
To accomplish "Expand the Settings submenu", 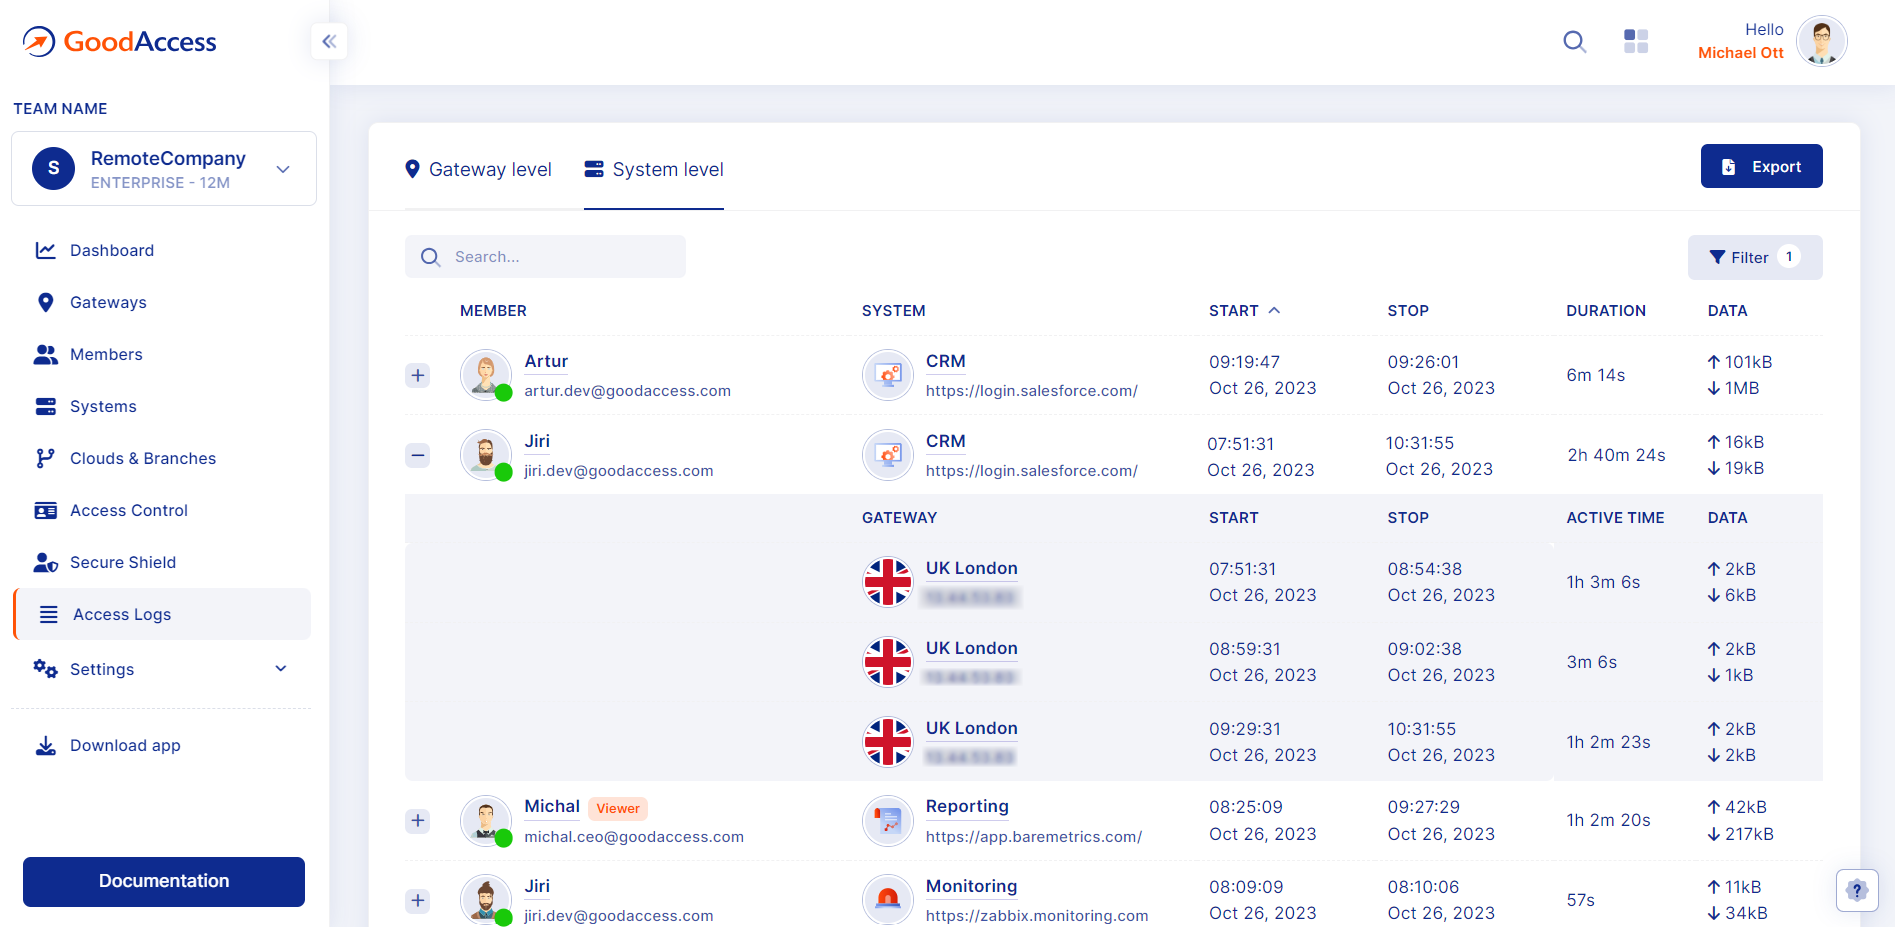I will point(281,669).
